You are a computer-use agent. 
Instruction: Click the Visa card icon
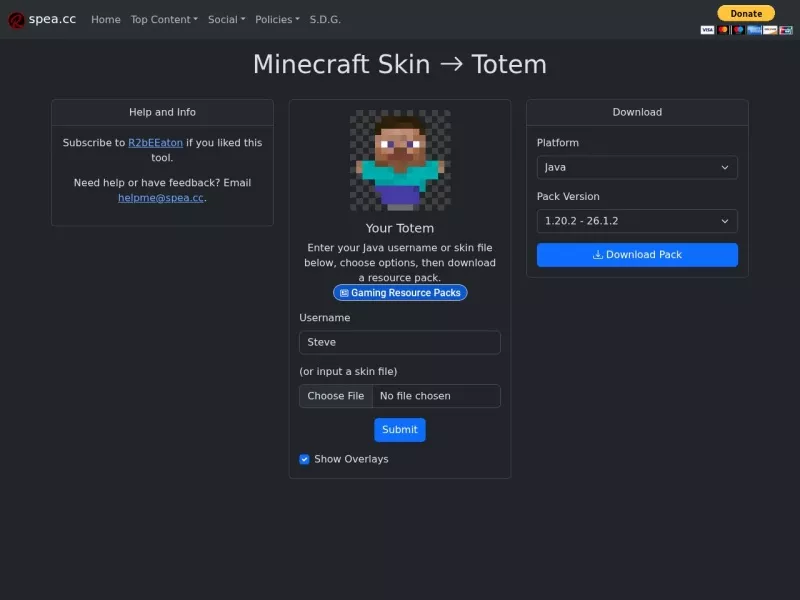click(707, 30)
